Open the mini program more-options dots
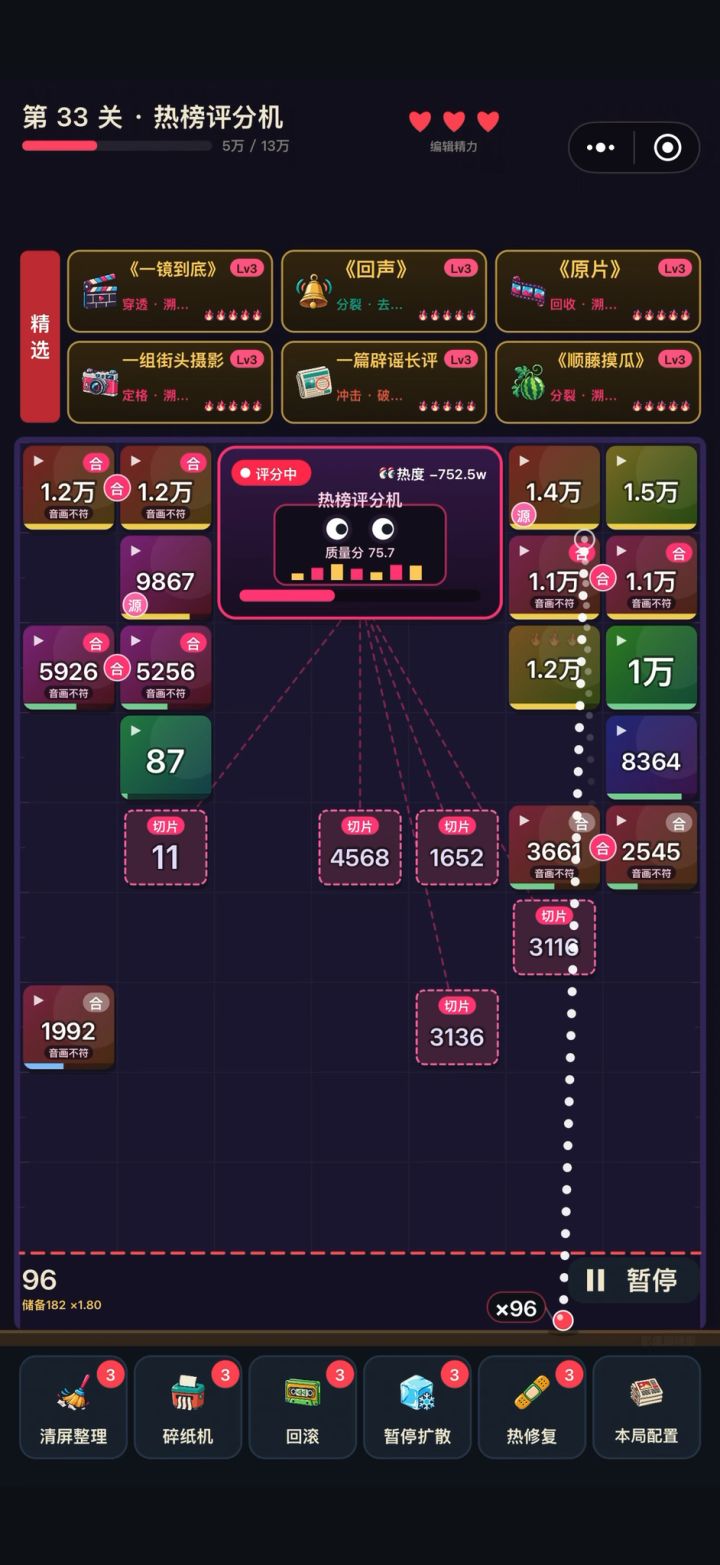This screenshot has height=1565, width=720. pos(601,148)
